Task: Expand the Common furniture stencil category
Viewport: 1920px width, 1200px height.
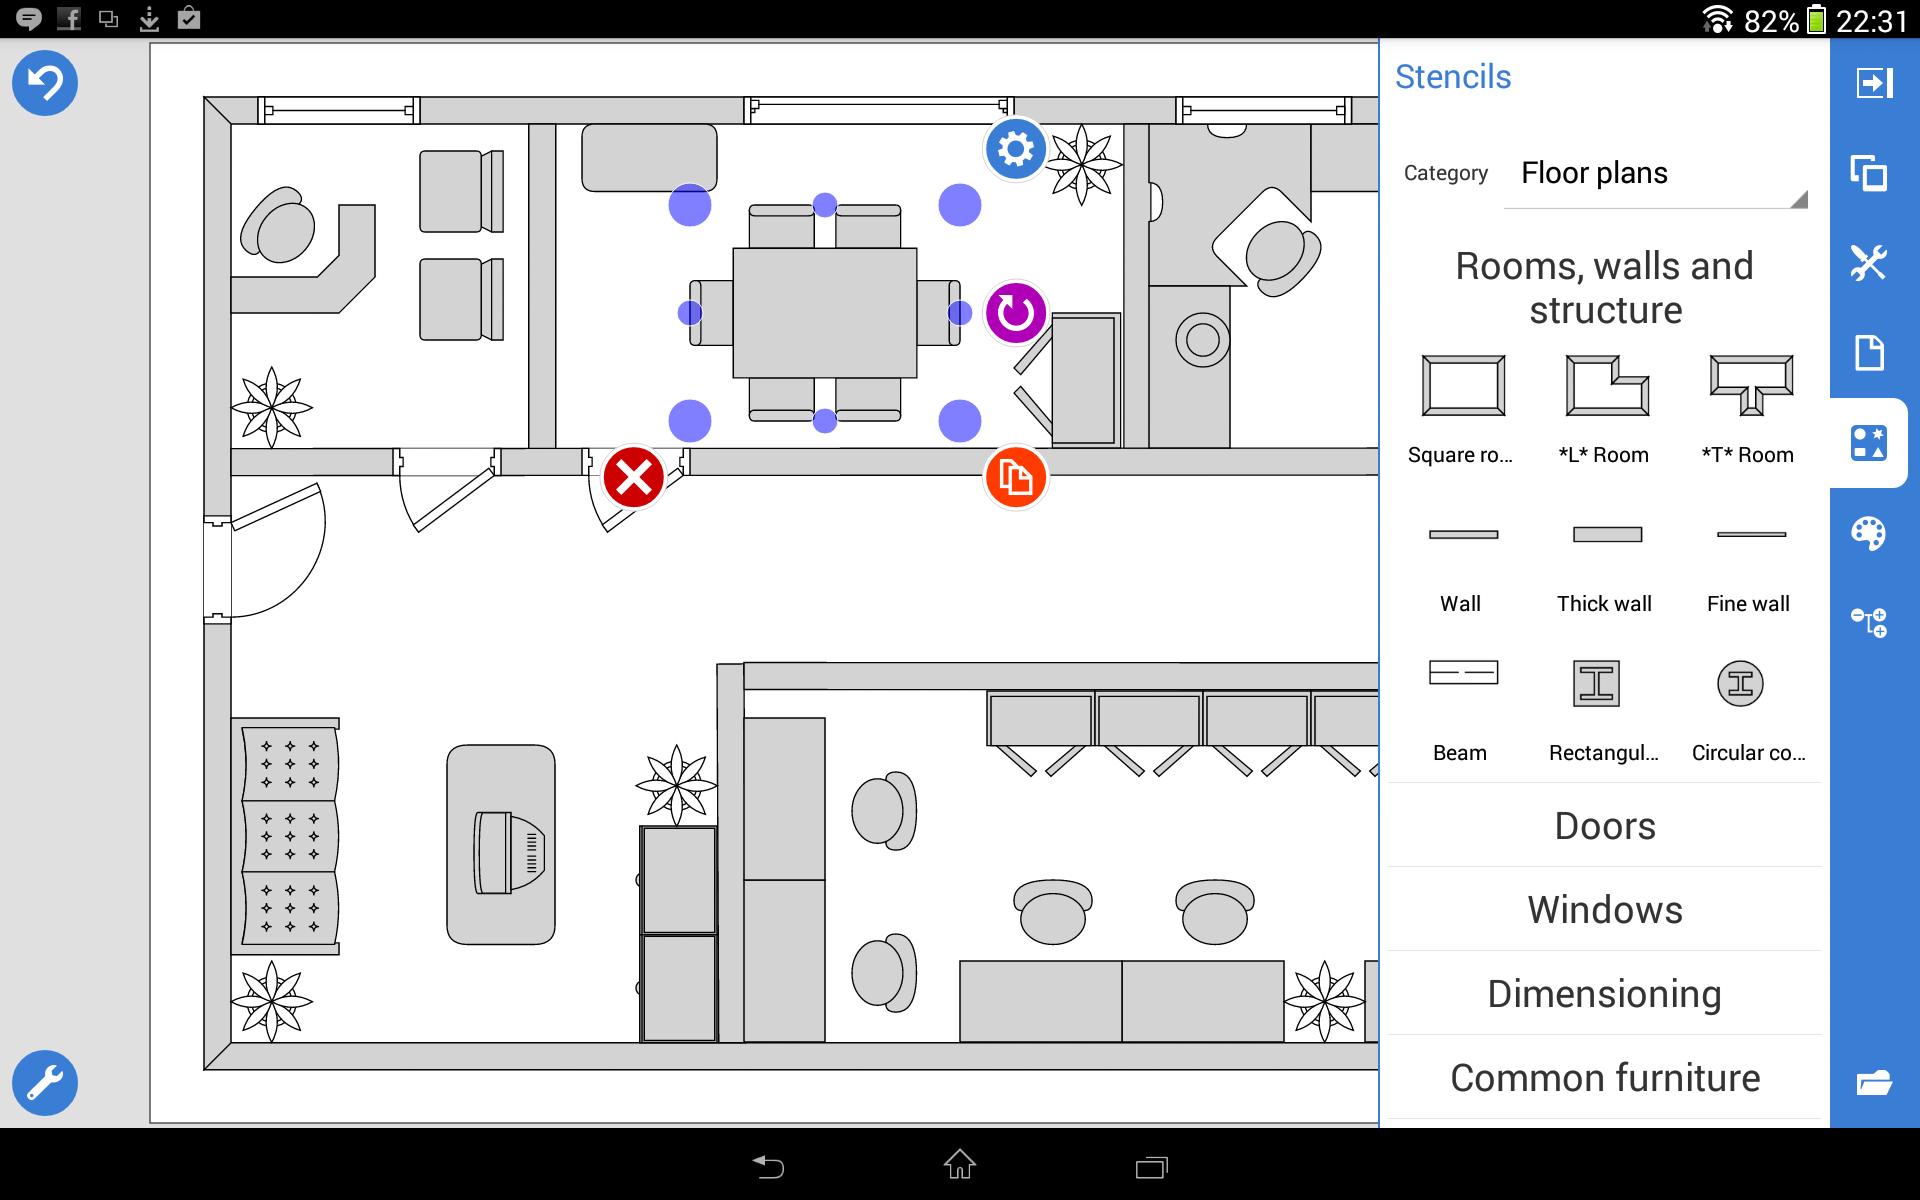Action: coord(1603,1078)
